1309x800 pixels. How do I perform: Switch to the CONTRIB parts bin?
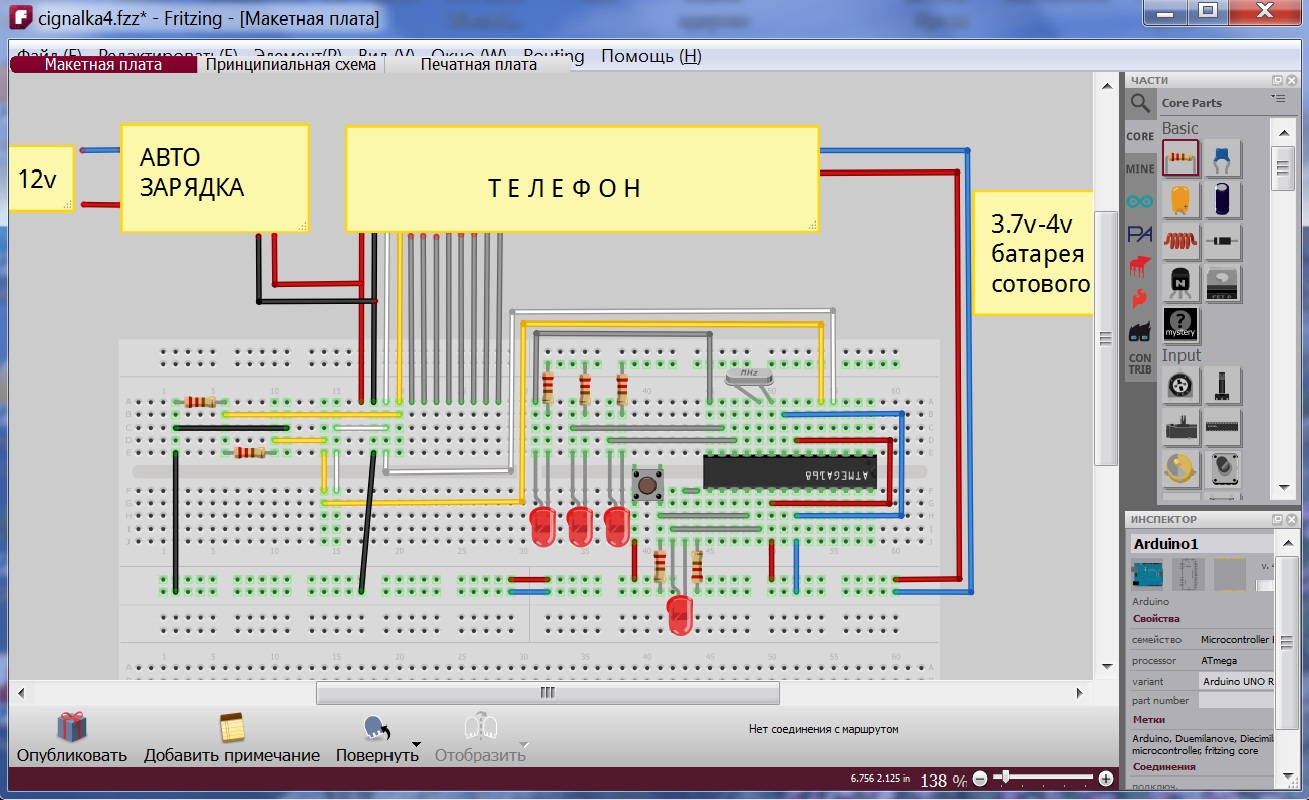click(1140, 363)
